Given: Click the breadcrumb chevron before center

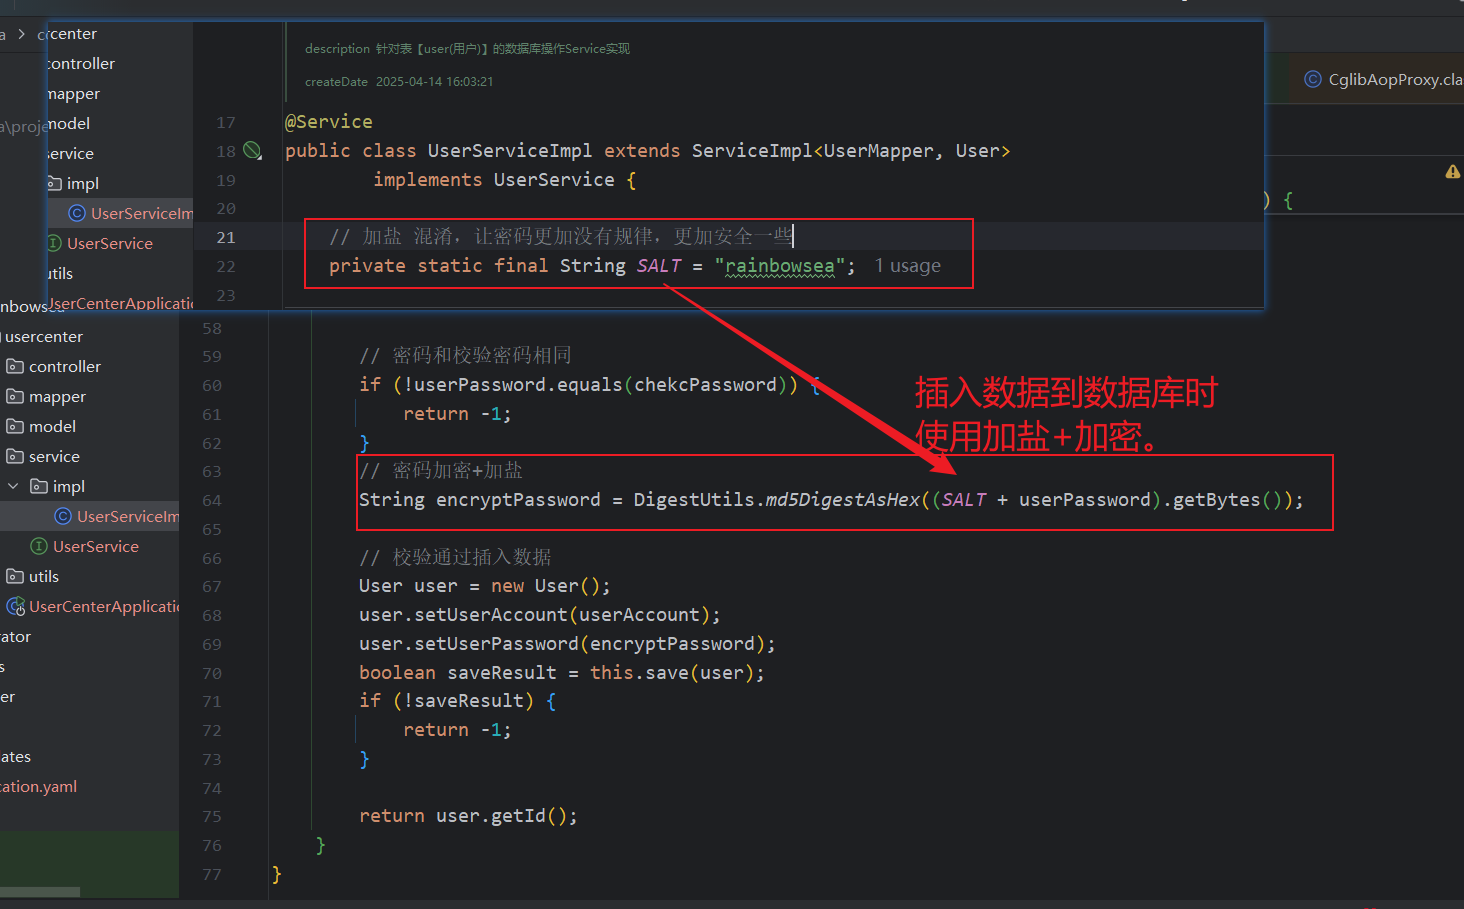Looking at the screenshot, I should (x=22, y=34).
